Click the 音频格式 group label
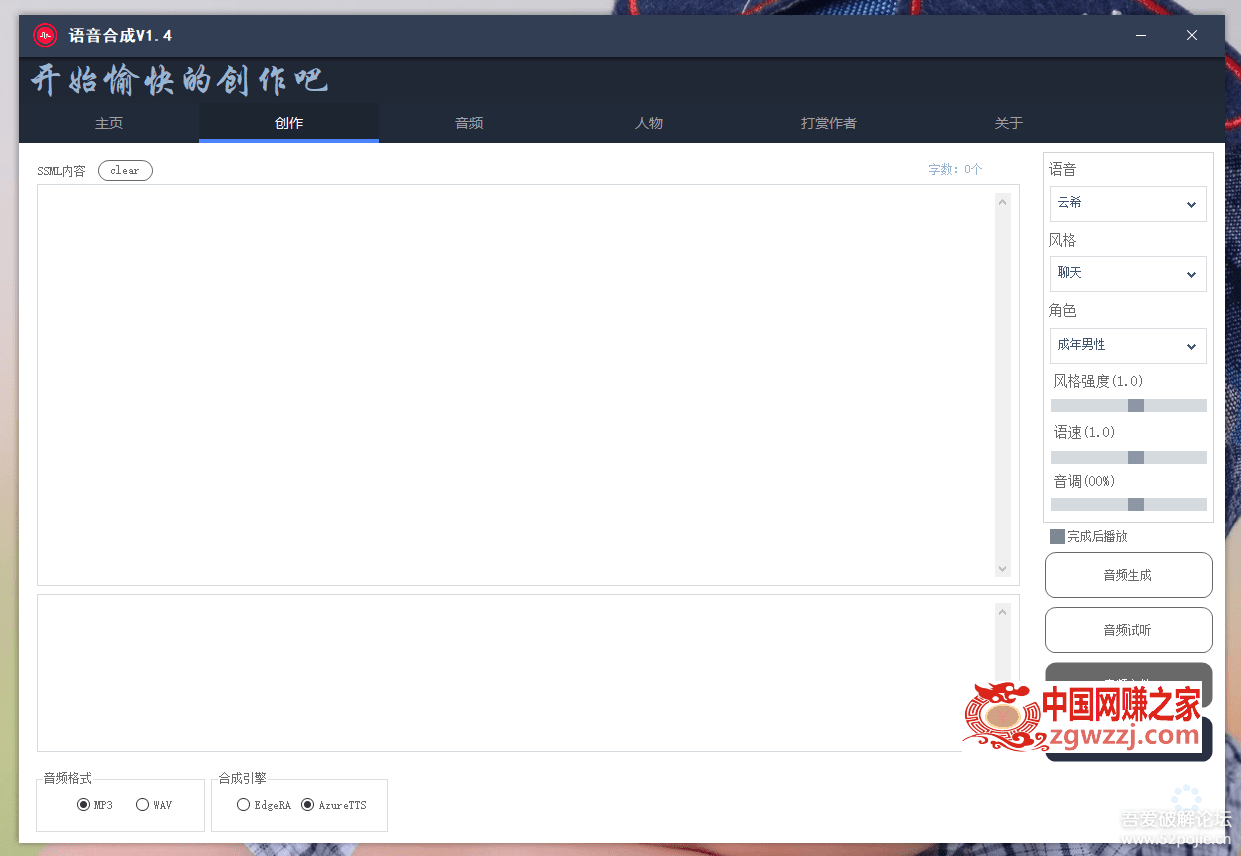 tap(67, 778)
